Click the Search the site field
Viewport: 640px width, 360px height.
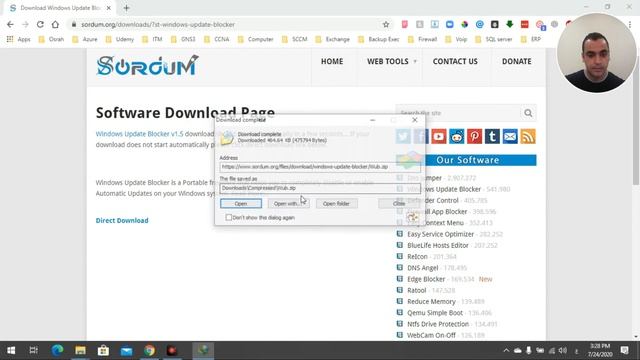(x=458, y=113)
